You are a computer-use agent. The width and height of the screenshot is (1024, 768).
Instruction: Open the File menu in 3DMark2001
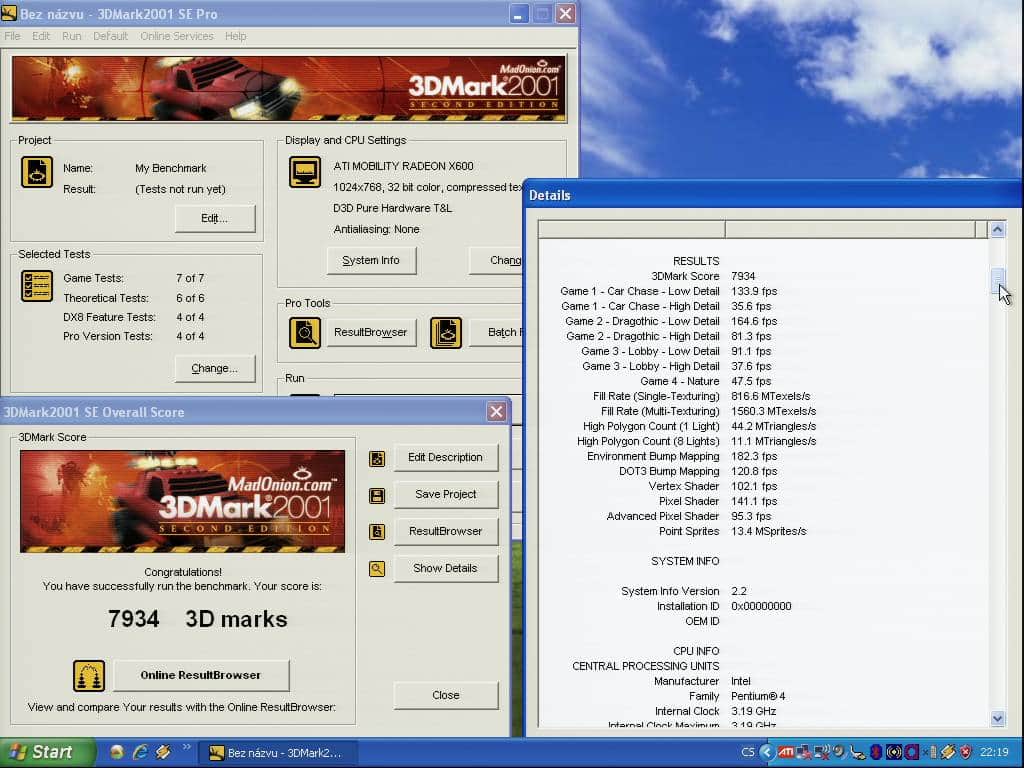point(12,36)
